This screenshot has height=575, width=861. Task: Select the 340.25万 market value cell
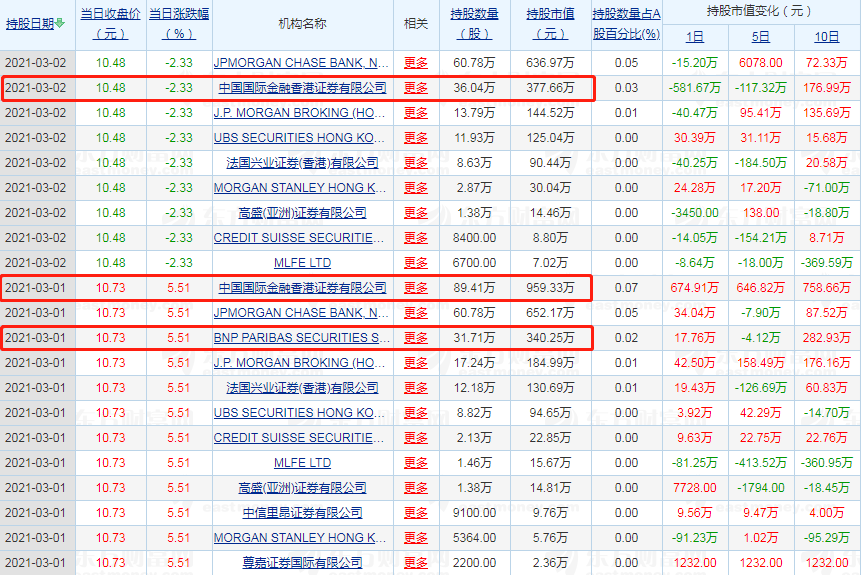point(550,338)
